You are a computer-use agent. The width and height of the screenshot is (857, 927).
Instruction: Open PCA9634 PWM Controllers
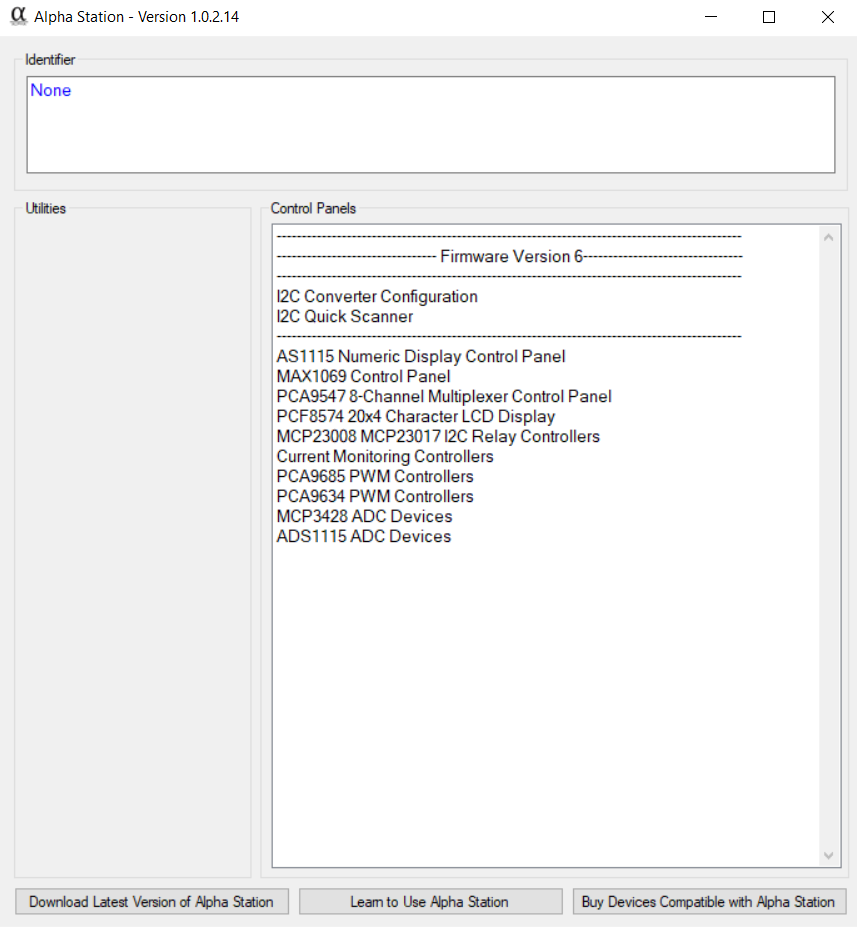point(375,497)
